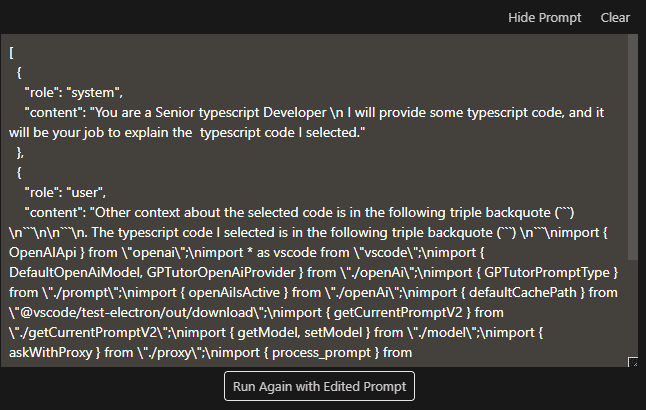
Task: Click the textarea resize handle
Action: pyautogui.click(x=632, y=362)
